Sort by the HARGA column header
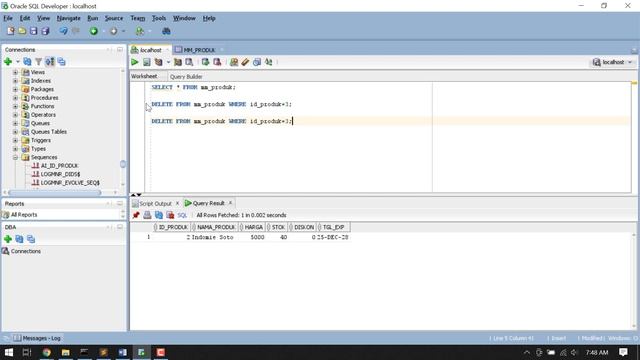640x360 pixels. 253,227
